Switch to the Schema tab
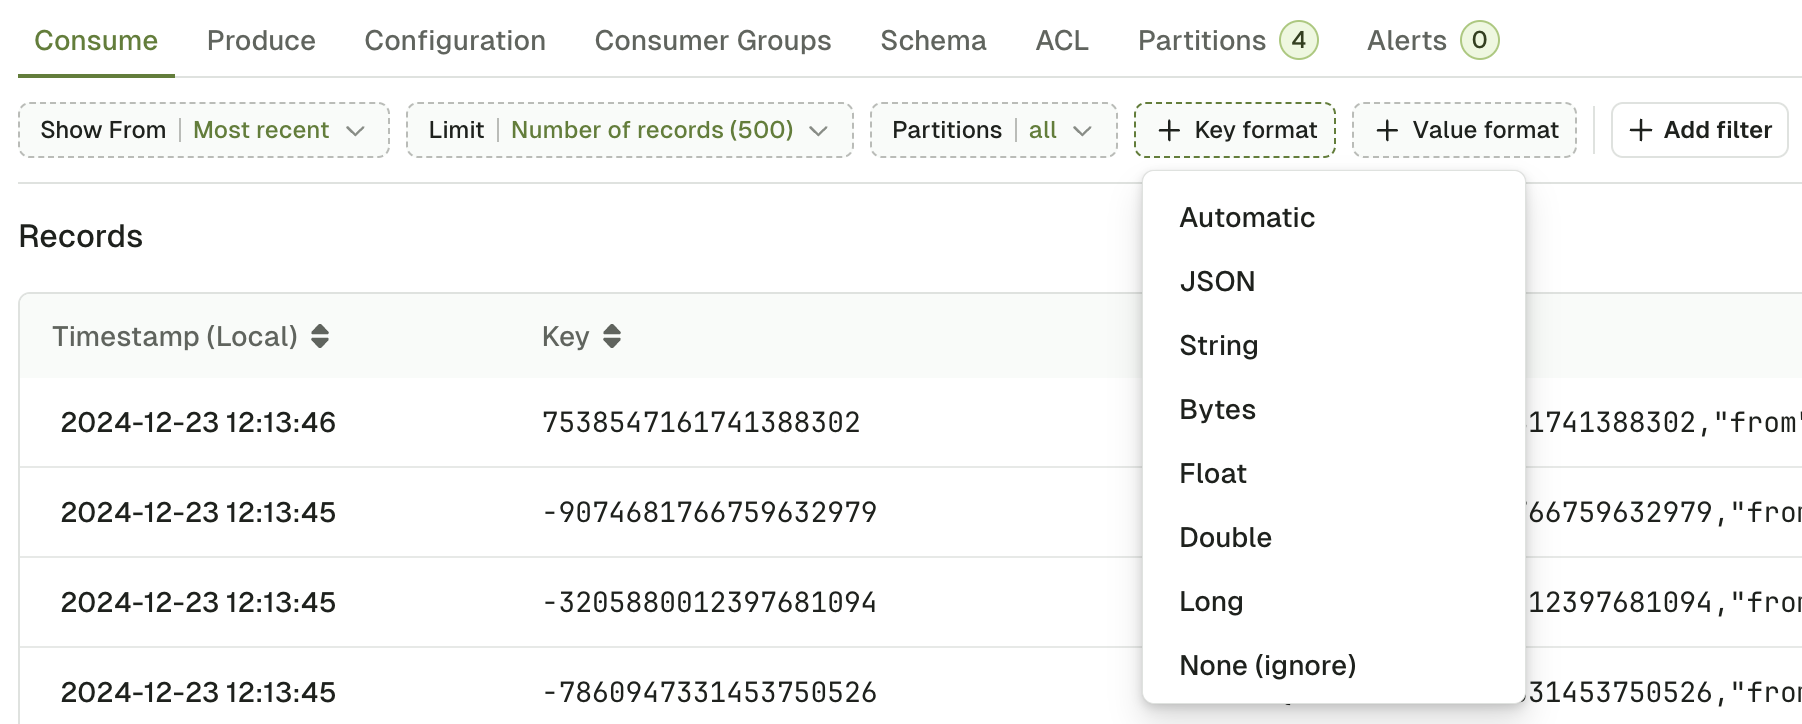 [x=933, y=40]
